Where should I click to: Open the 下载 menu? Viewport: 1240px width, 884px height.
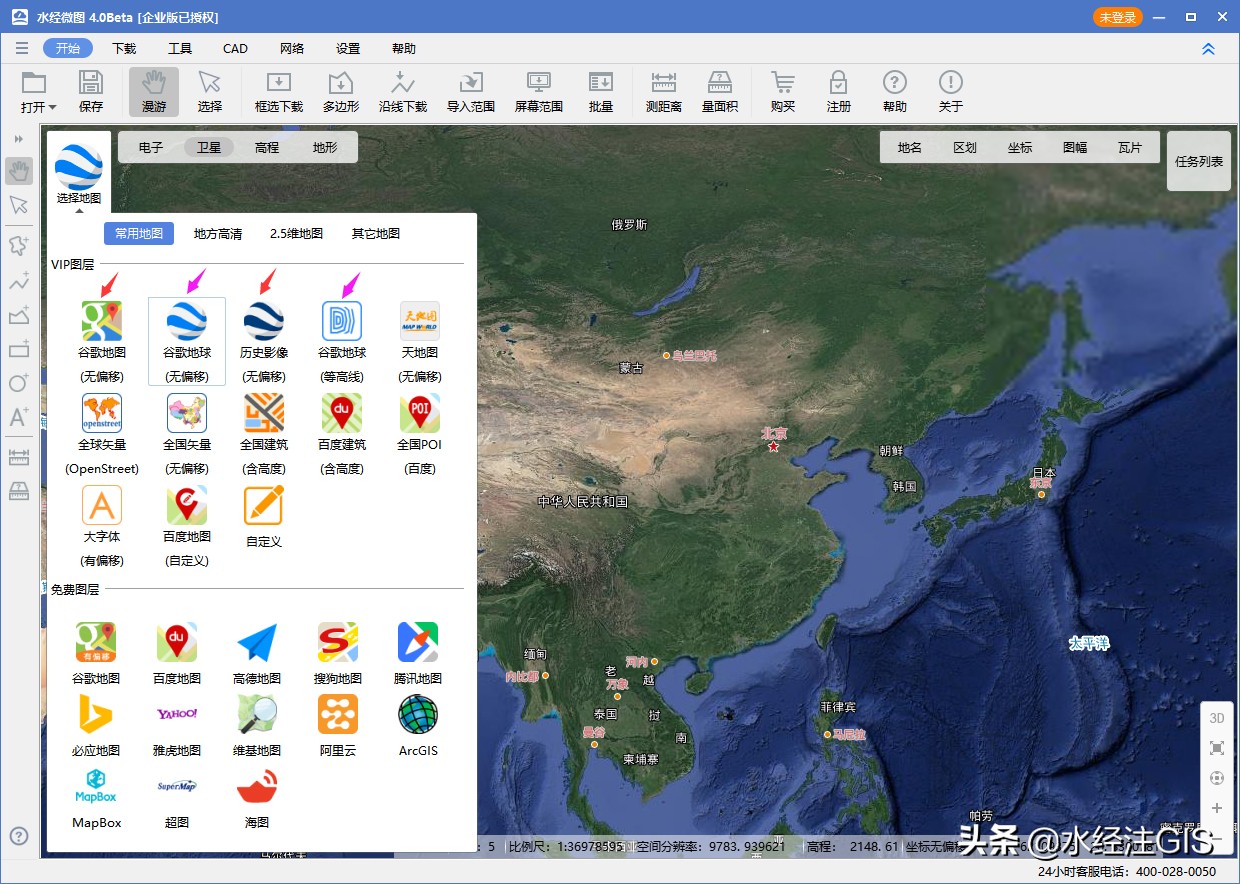[x=124, y=48]
